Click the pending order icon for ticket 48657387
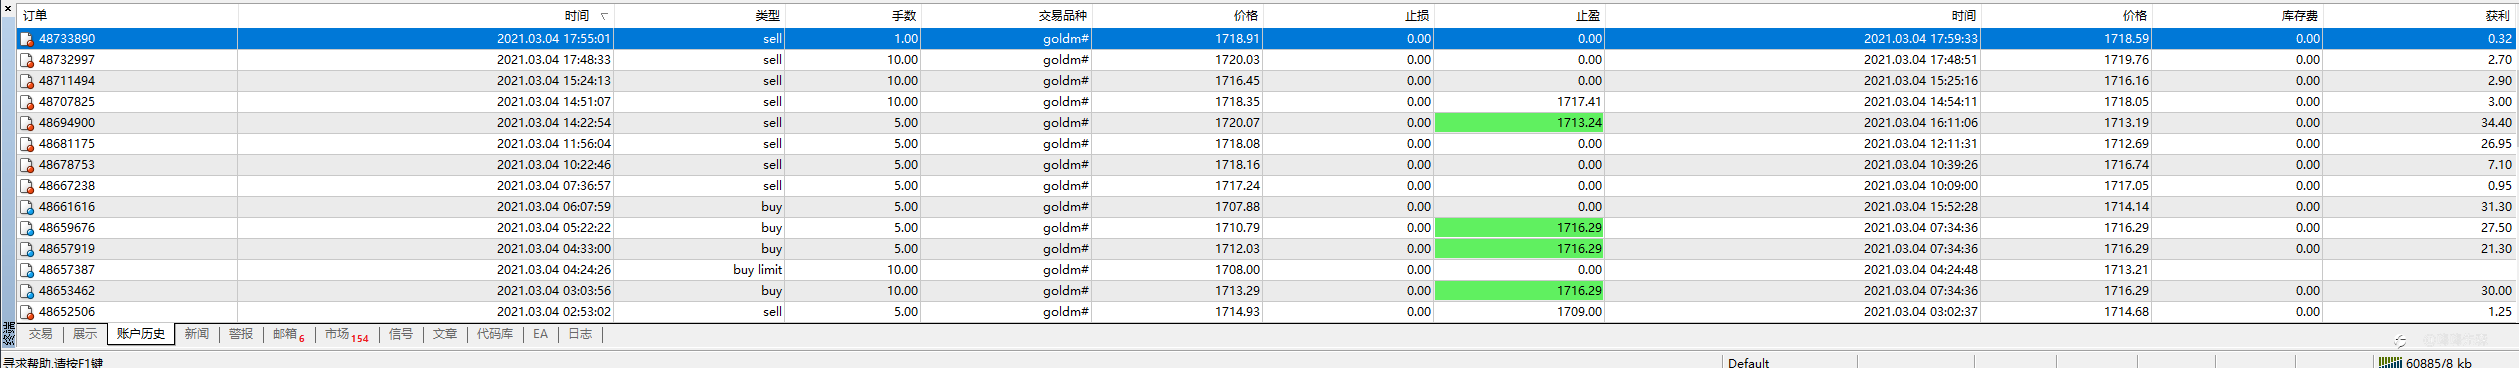This screenshot has width=2519, height=368. 27,270
